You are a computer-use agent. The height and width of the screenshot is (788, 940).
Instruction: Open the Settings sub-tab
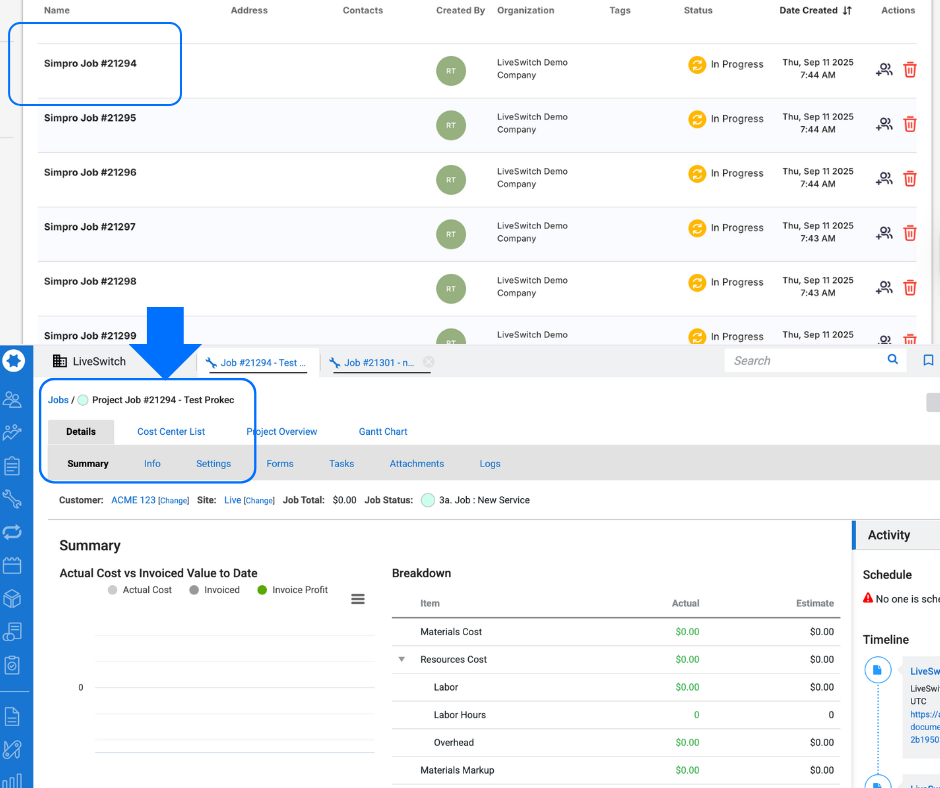pos(213,464)
